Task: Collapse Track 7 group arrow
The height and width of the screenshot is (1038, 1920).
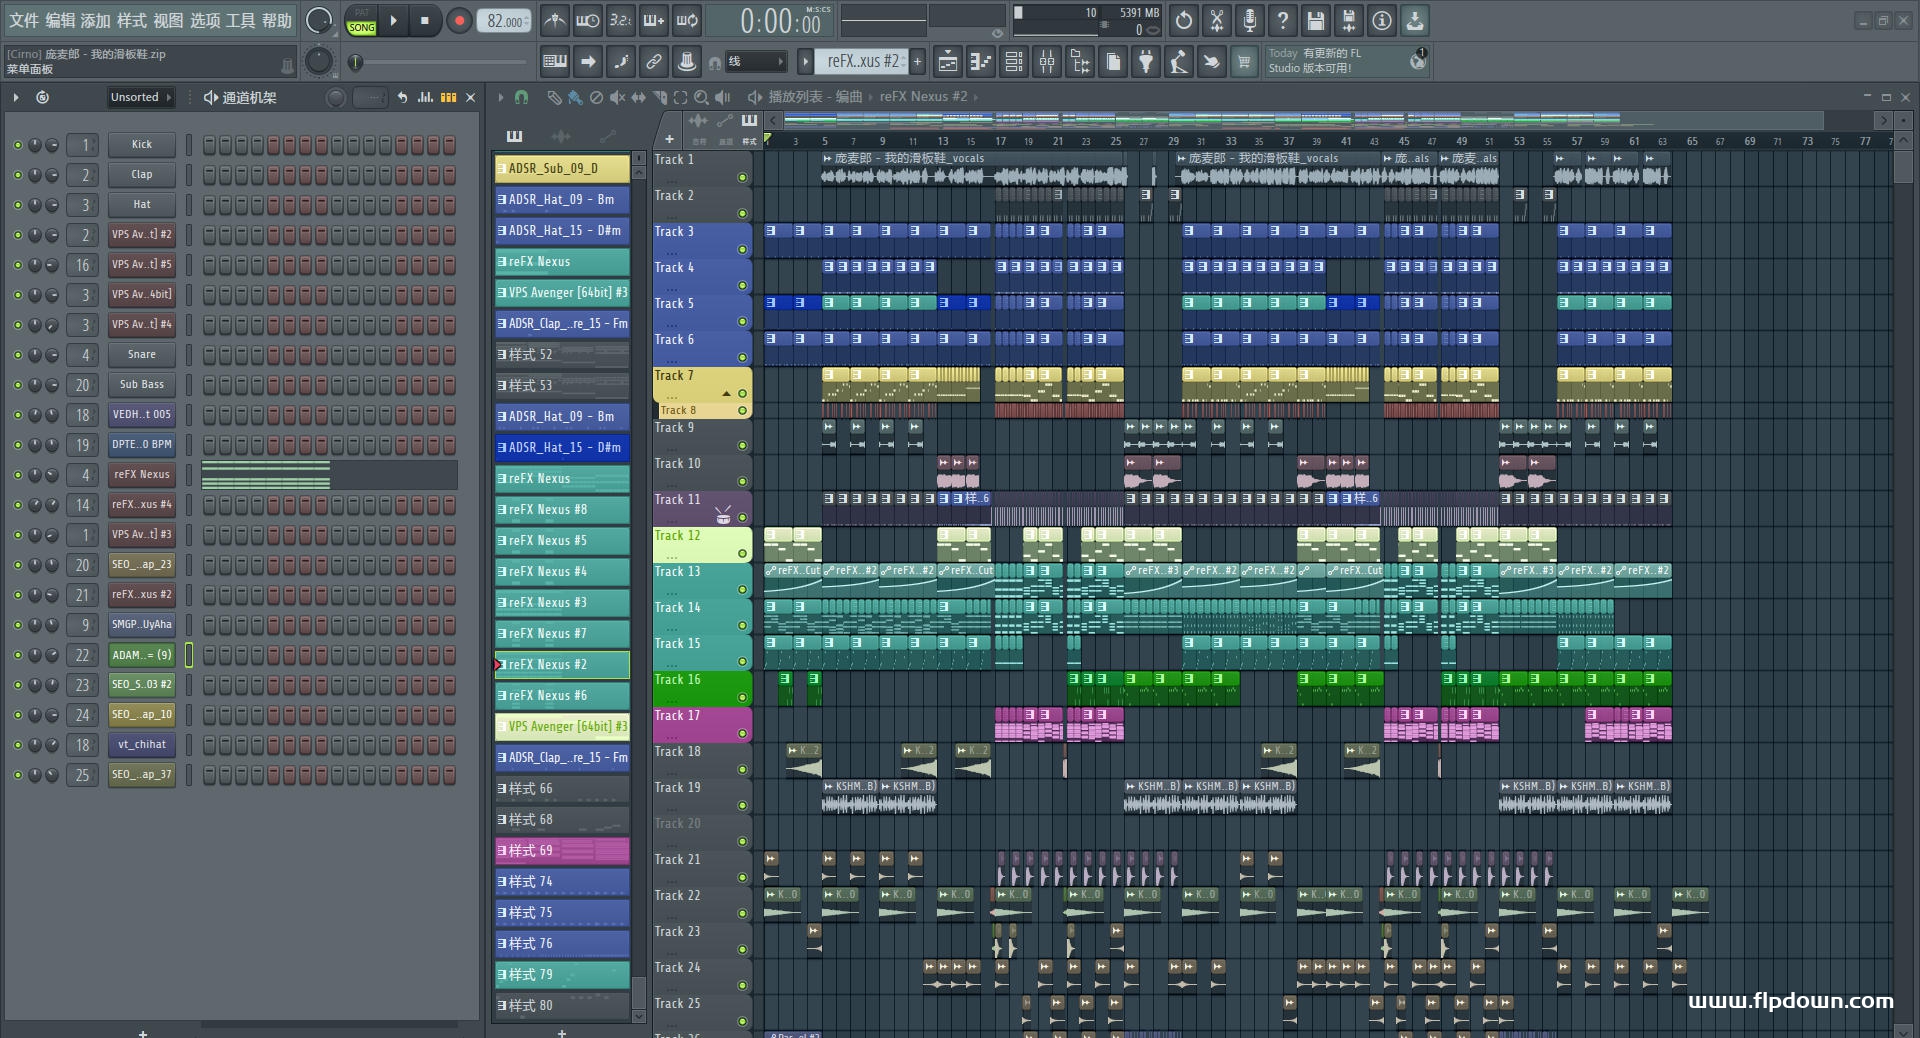Action: coord(726,393)
